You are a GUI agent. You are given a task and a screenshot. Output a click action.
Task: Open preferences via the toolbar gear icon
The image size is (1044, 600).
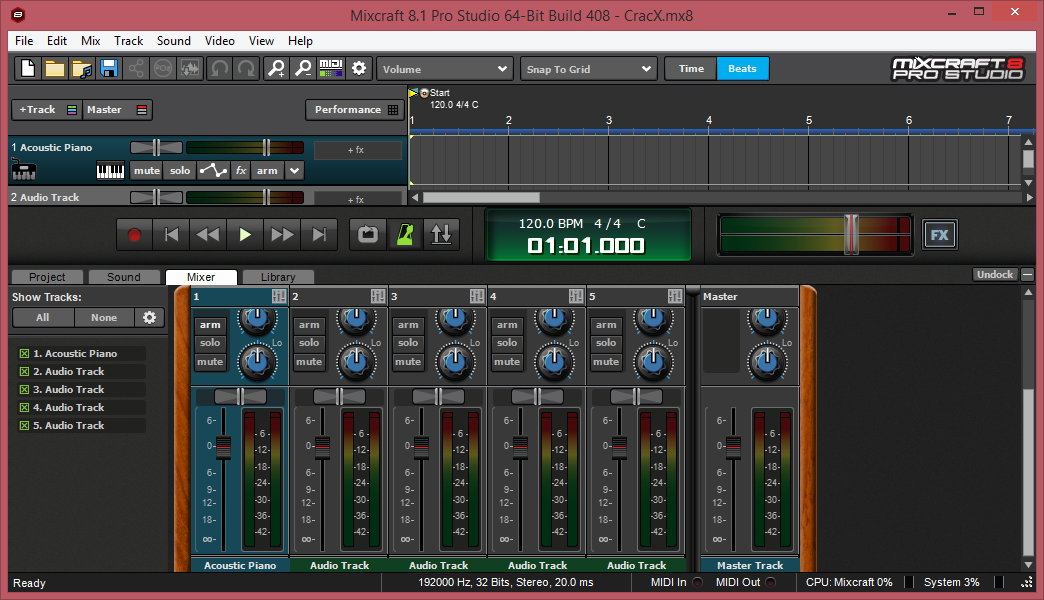(359, 69)
